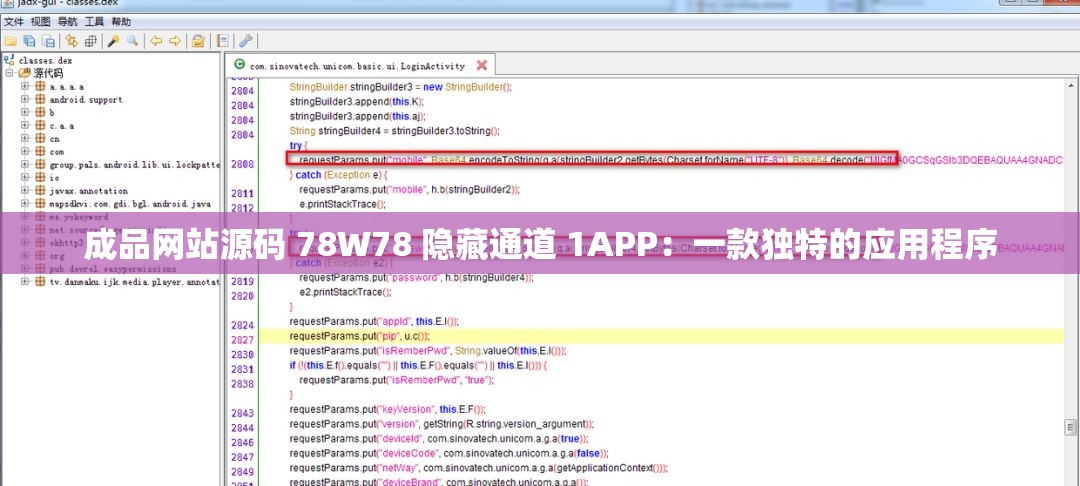Click the requestParams.put("keyVersion") code line
The height and width of the screenshot is (486, 1080).
coord(388,409)
